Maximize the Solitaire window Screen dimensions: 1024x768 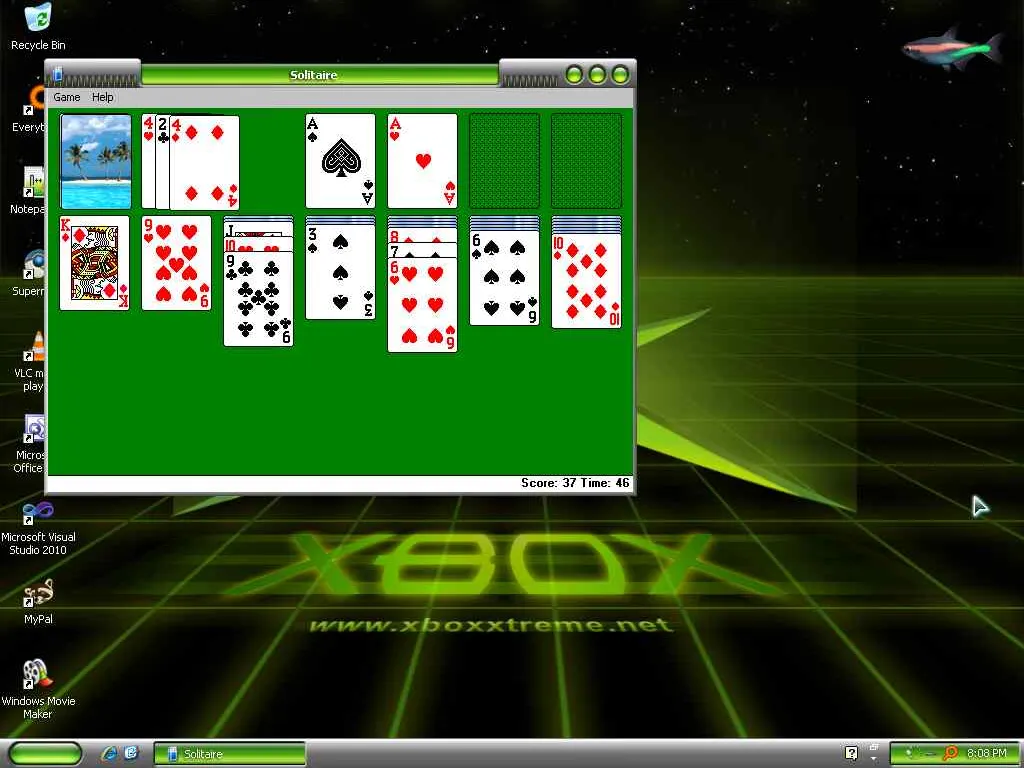click(x=597, y=74)
